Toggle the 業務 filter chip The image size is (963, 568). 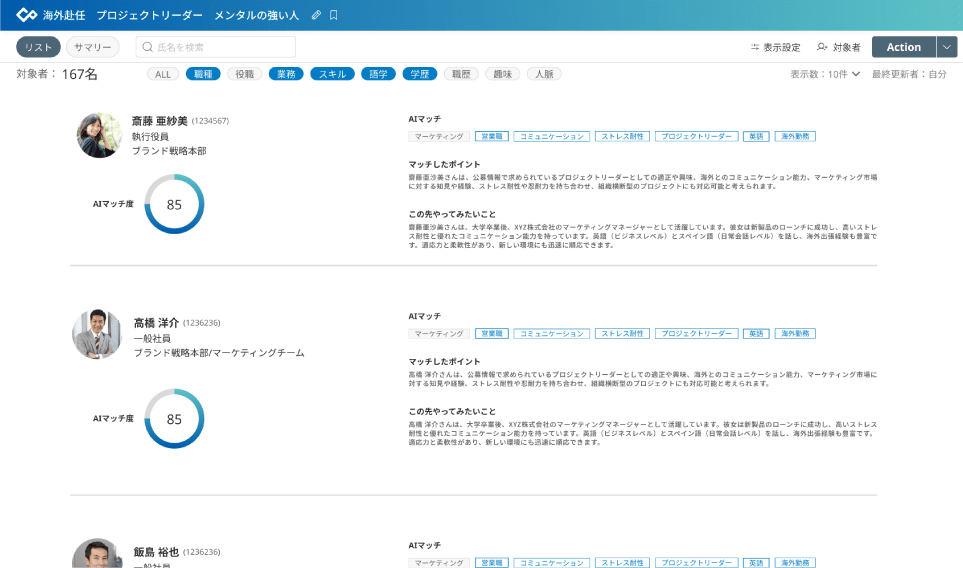pyautogui.click(x=286, y=74)
